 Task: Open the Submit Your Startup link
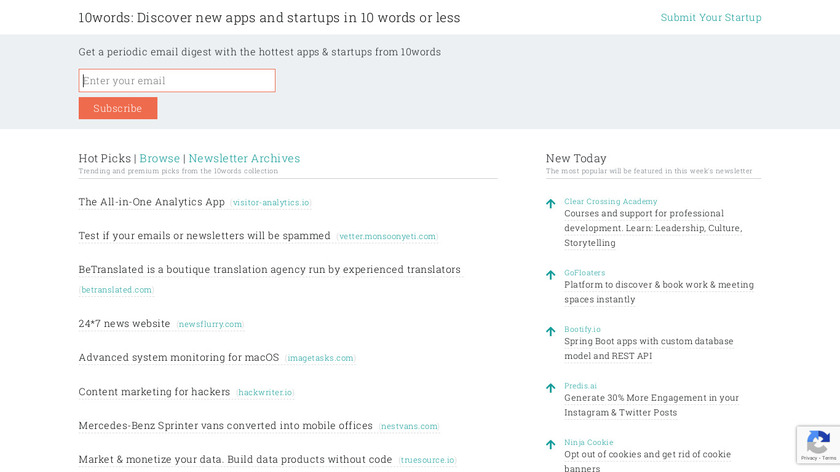[710, 17]
